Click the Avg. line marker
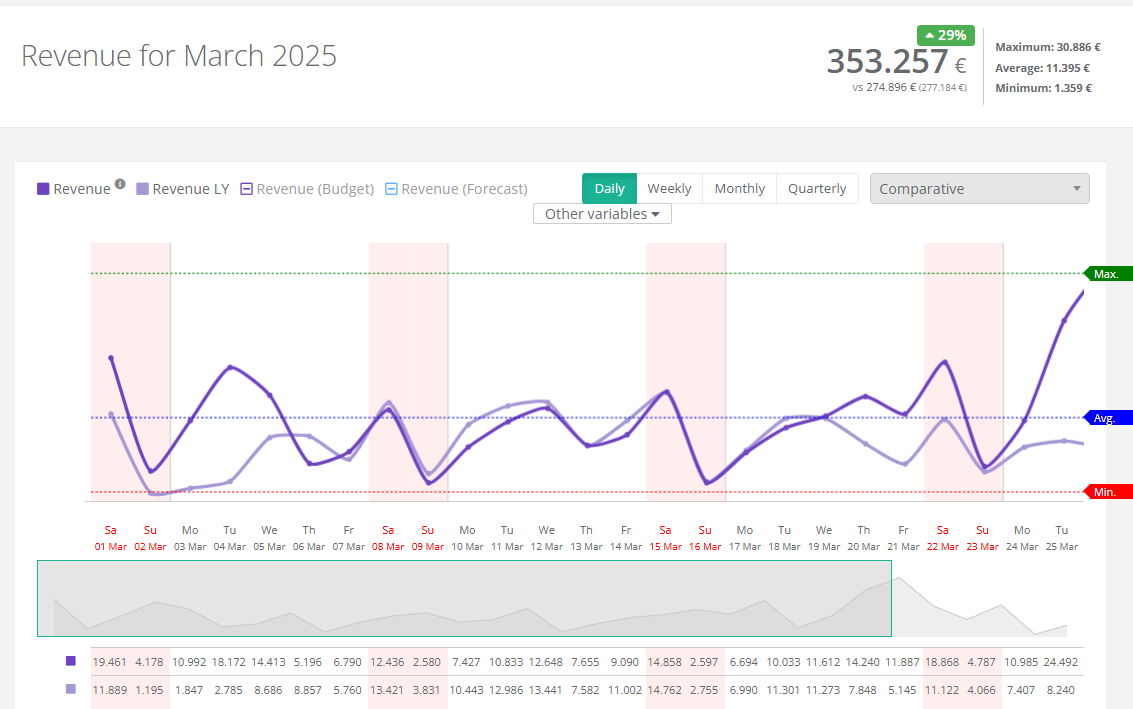The image size is (1133, 709). 1108,418
